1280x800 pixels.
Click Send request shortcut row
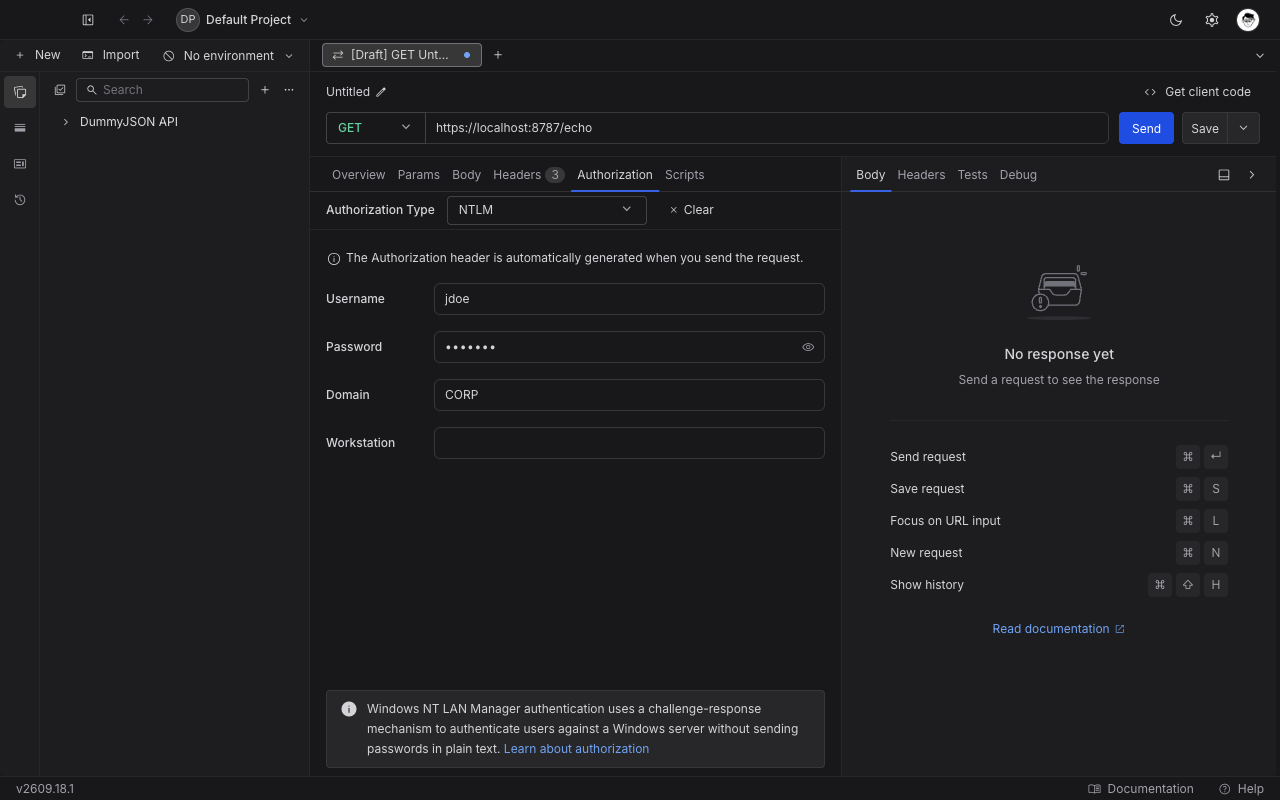point(1059,457)
